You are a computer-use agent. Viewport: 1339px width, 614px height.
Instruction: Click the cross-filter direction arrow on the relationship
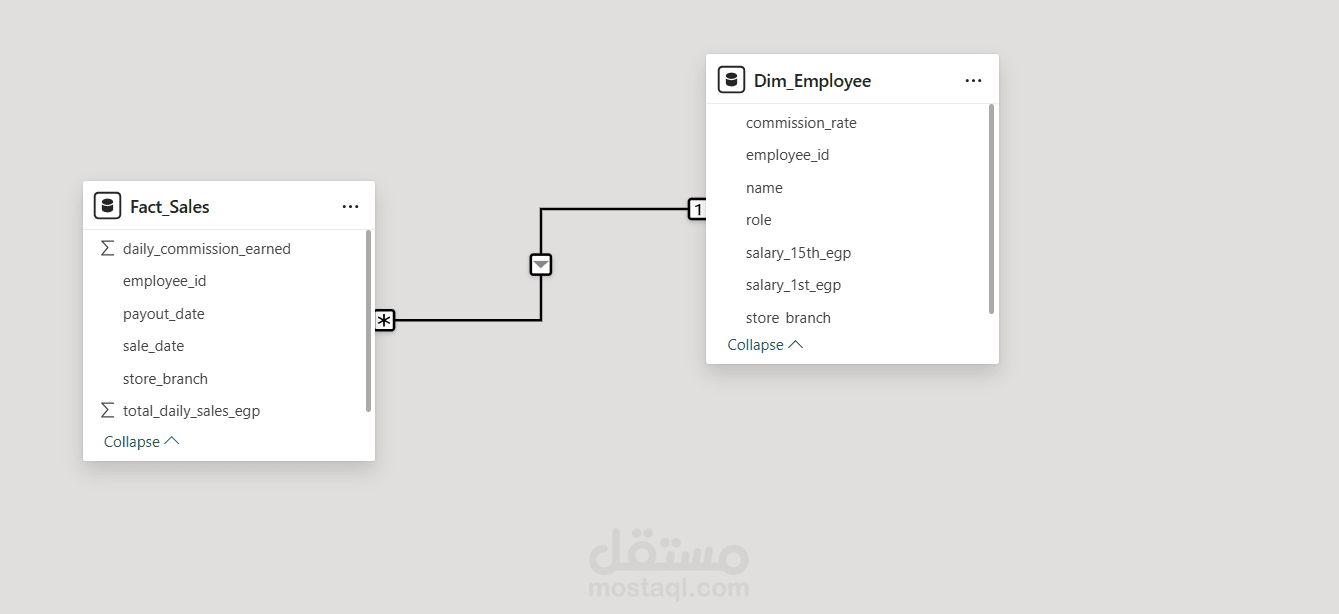click(x=540, y=264)
